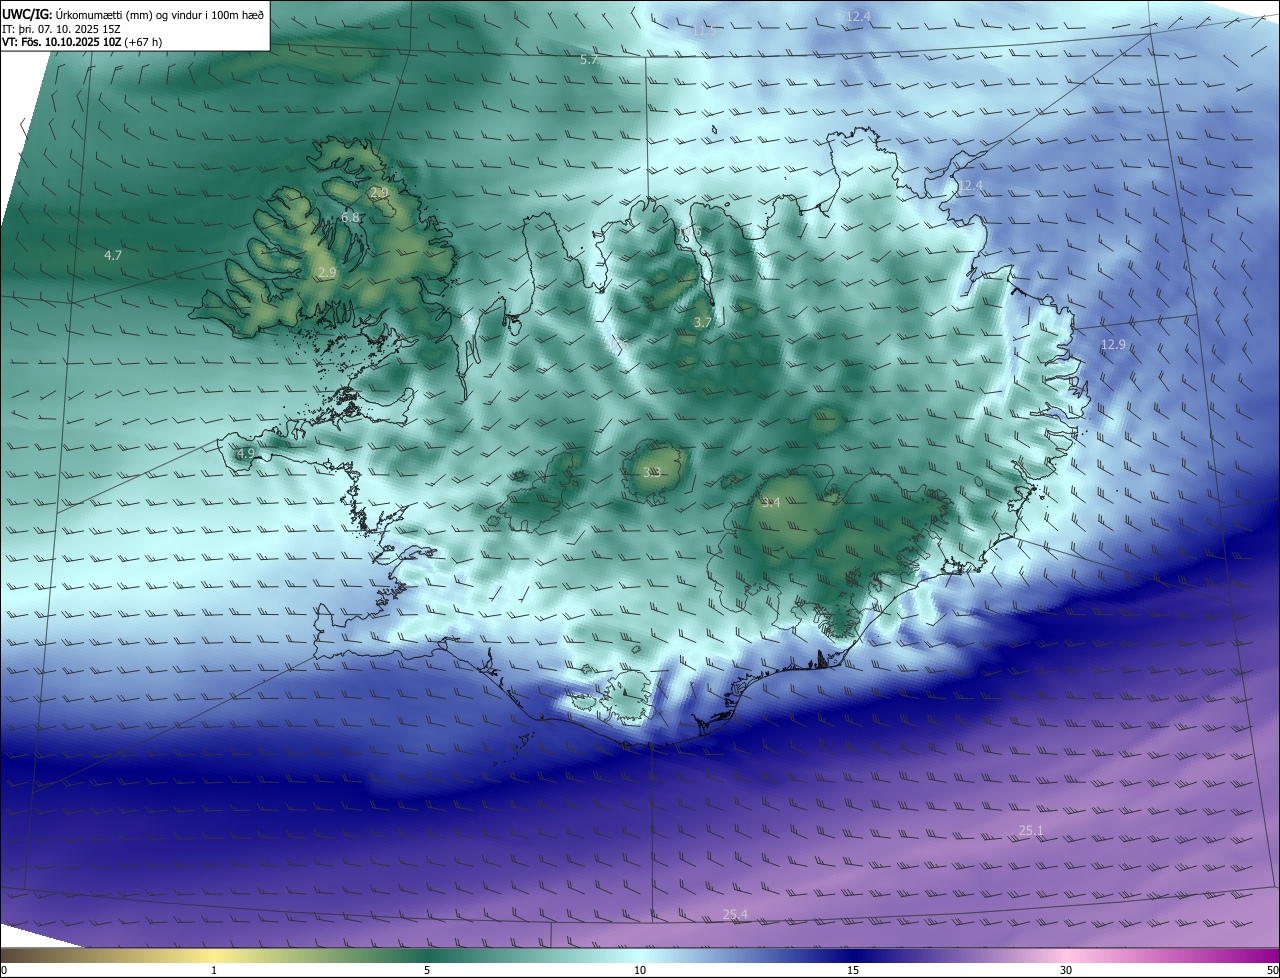Click the 4.9 value label on the western peninsula

pos(245,454)
